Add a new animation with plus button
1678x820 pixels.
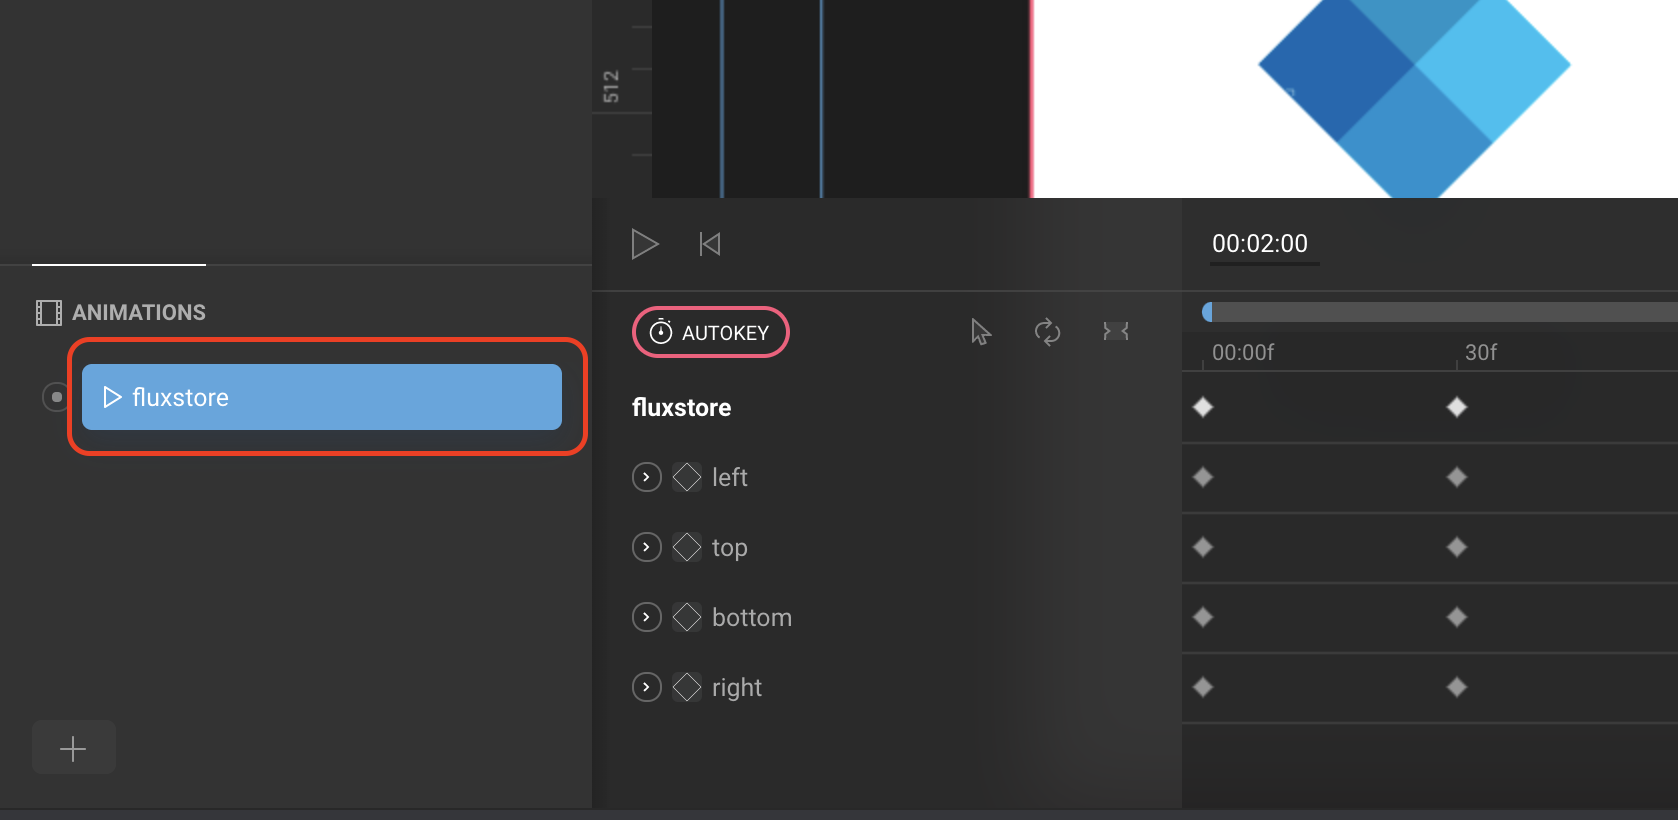74,748
